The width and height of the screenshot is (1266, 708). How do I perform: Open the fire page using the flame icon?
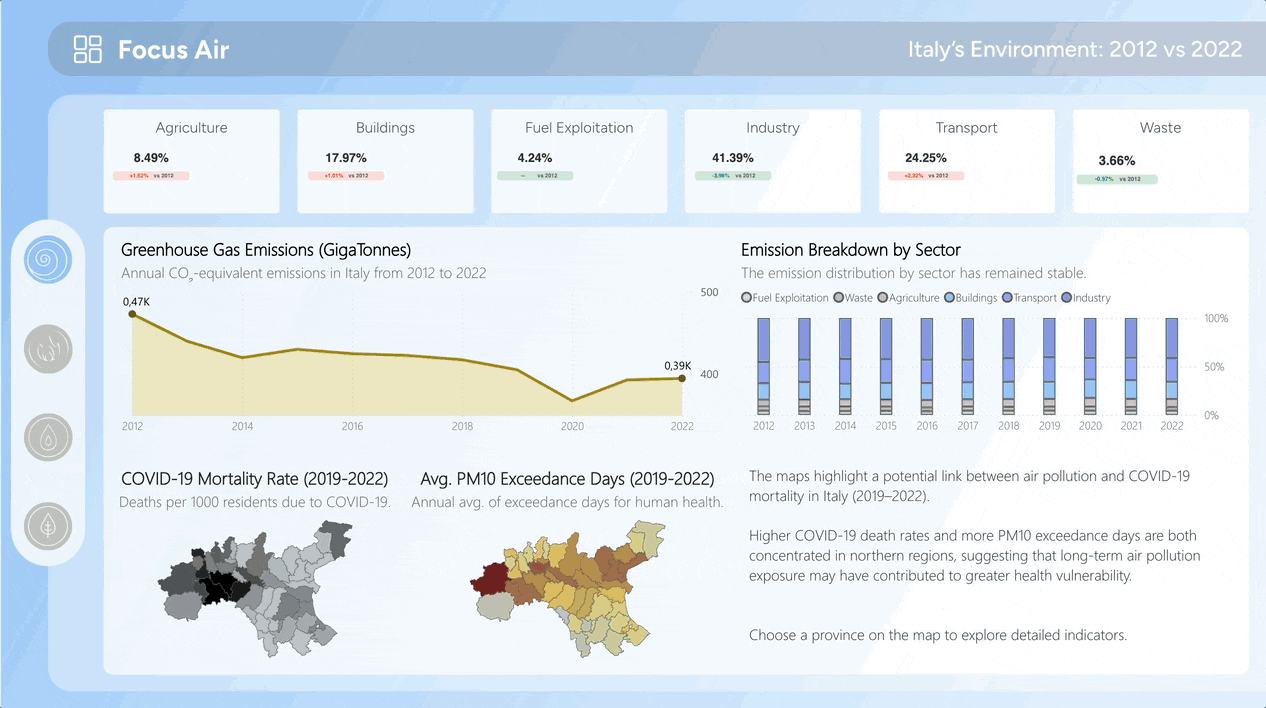tap(48, 348)
